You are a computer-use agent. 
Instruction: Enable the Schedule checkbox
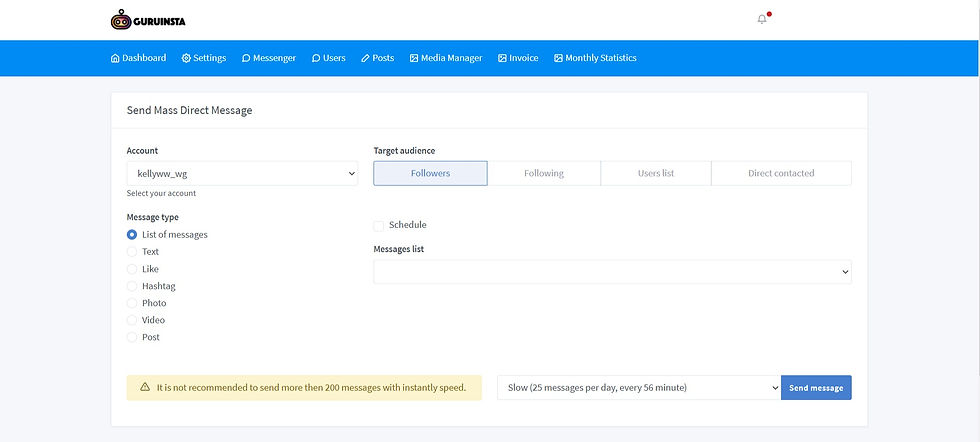(x=379, y=225)
